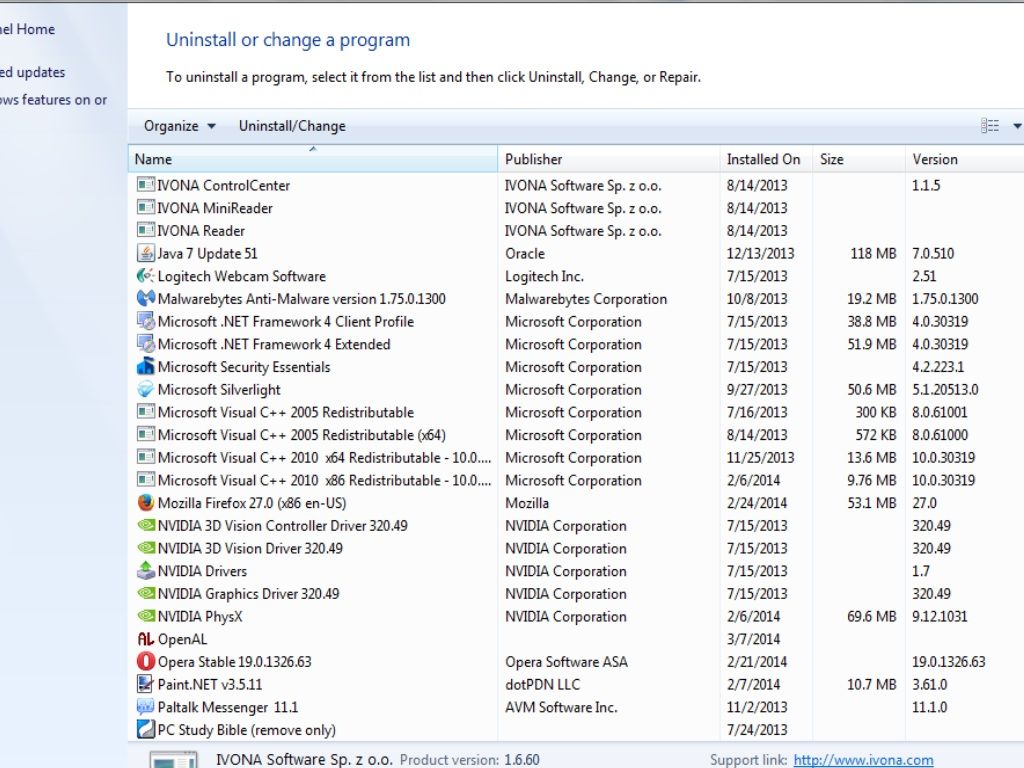Screen dimensions: 1024x768
Task: Expand the view options dropdown arrow
Action: point(1017,126)
